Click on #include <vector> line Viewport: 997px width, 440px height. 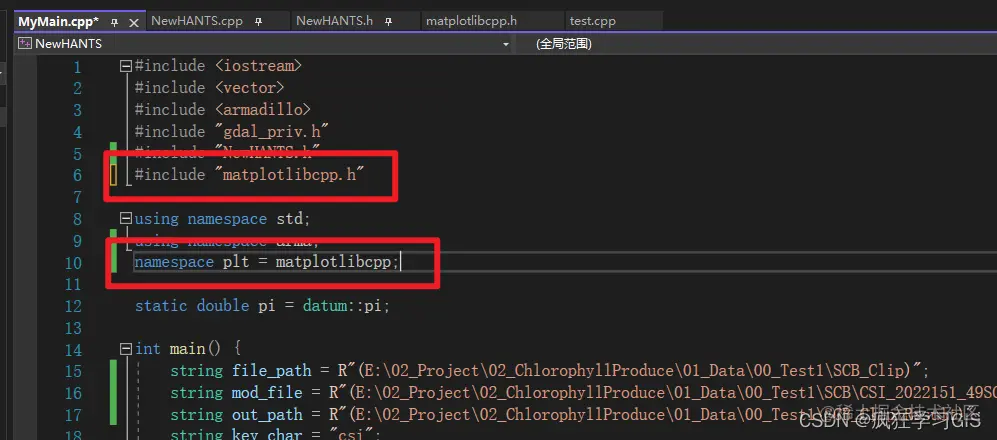[x=209, y=87]
